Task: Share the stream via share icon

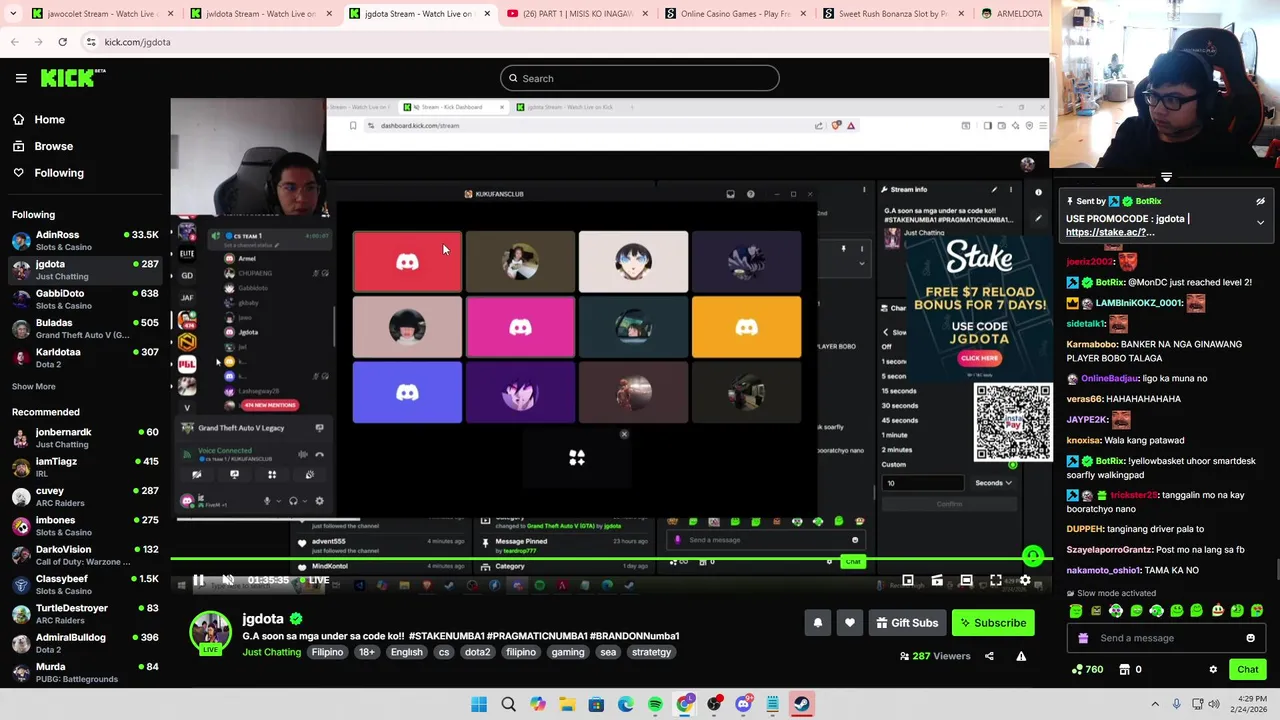Action: 989,656
